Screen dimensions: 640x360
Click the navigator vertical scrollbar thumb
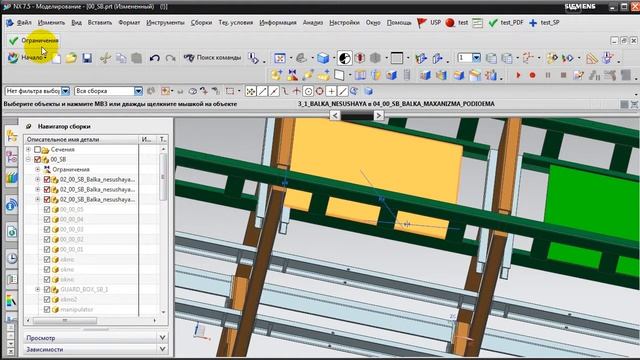163,177
